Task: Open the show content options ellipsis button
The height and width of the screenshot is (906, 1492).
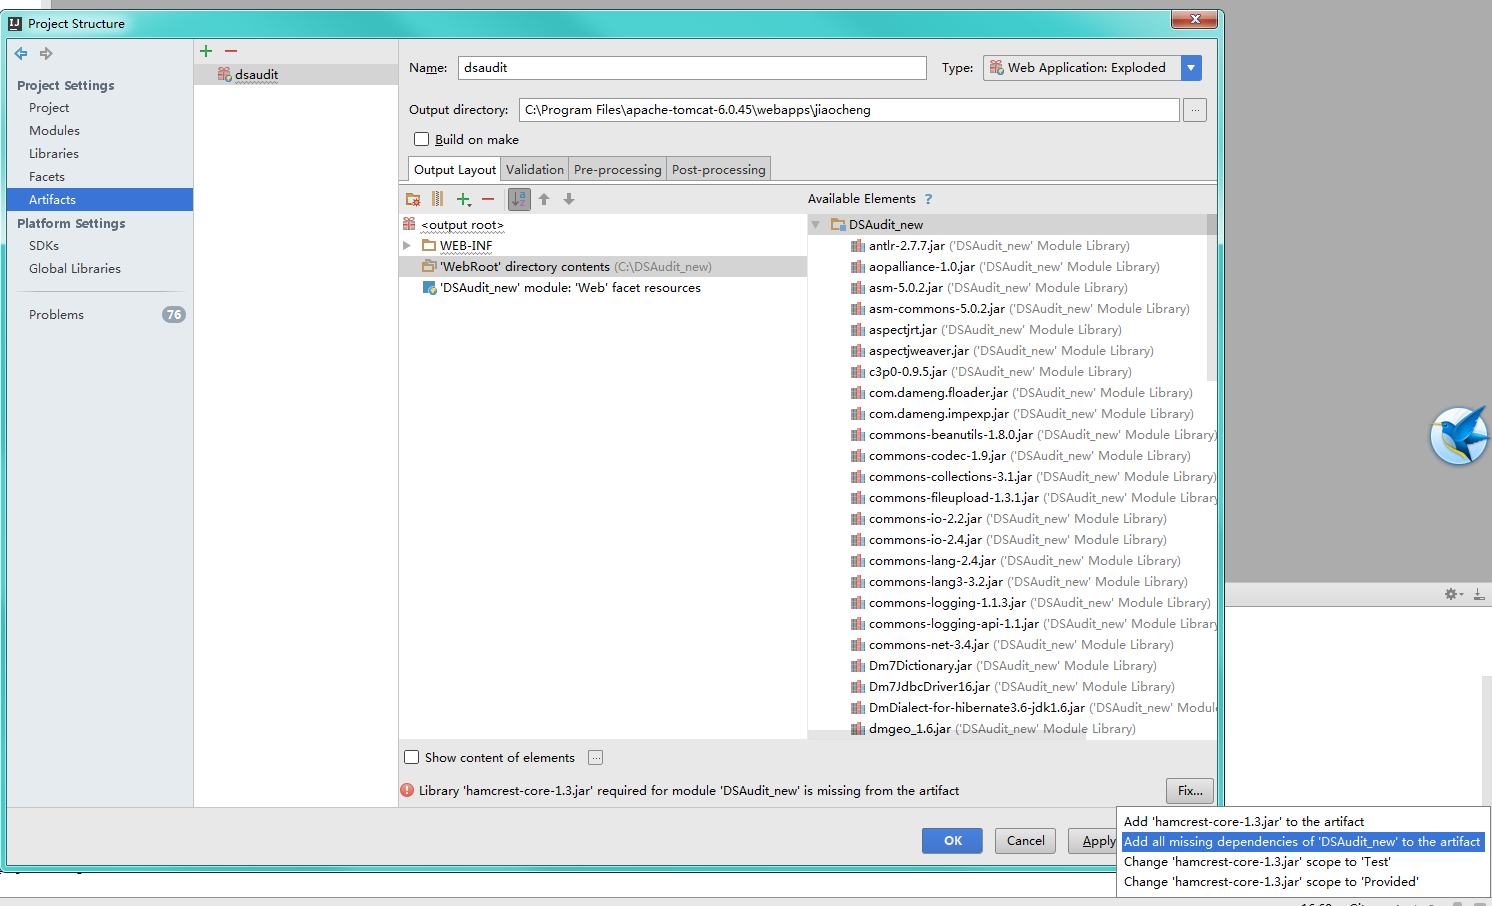Action: click(x=596, y=757)
